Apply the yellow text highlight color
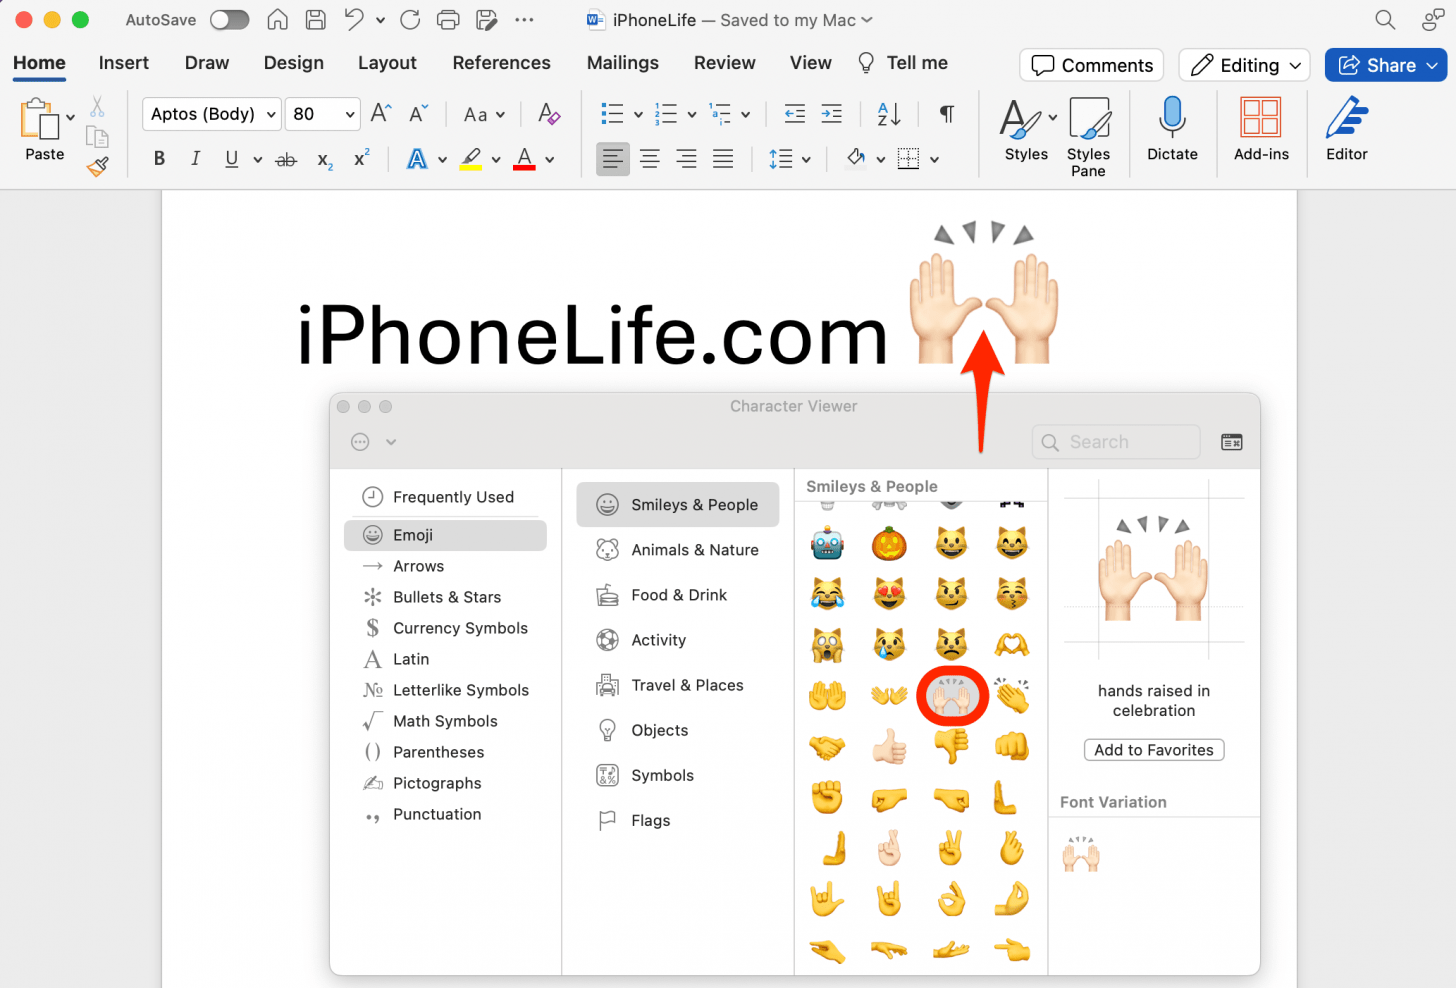This screenshot has height=988, width=1456. pyautogui.click(x=471, y=159)
